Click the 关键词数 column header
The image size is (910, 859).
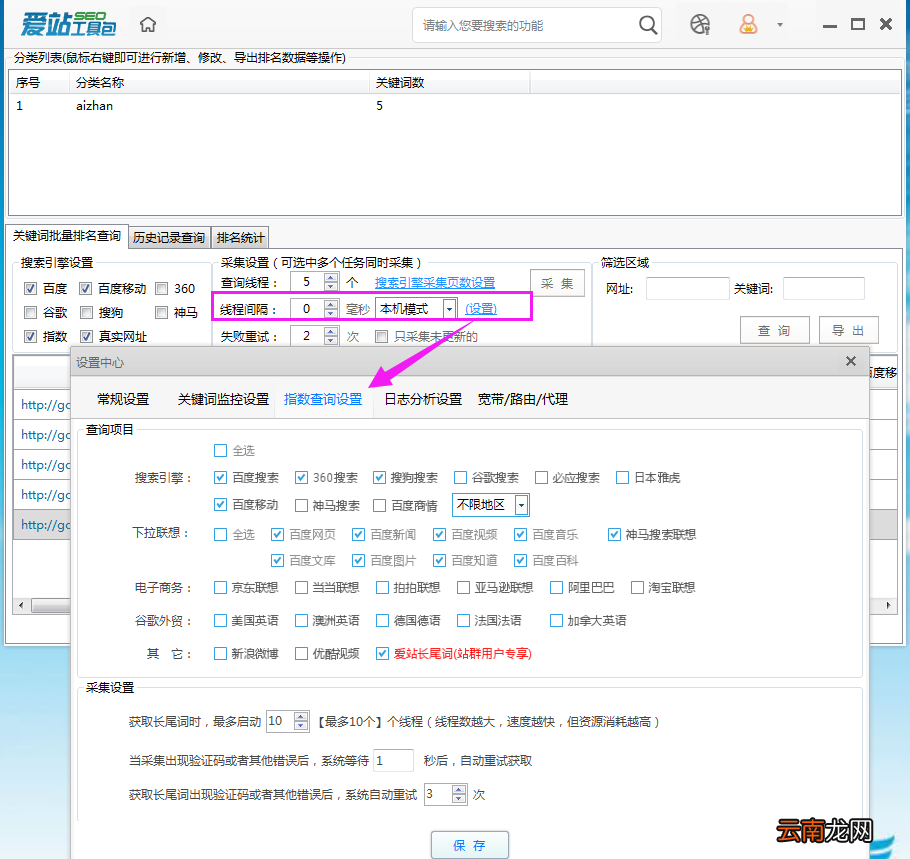[449, 82]
